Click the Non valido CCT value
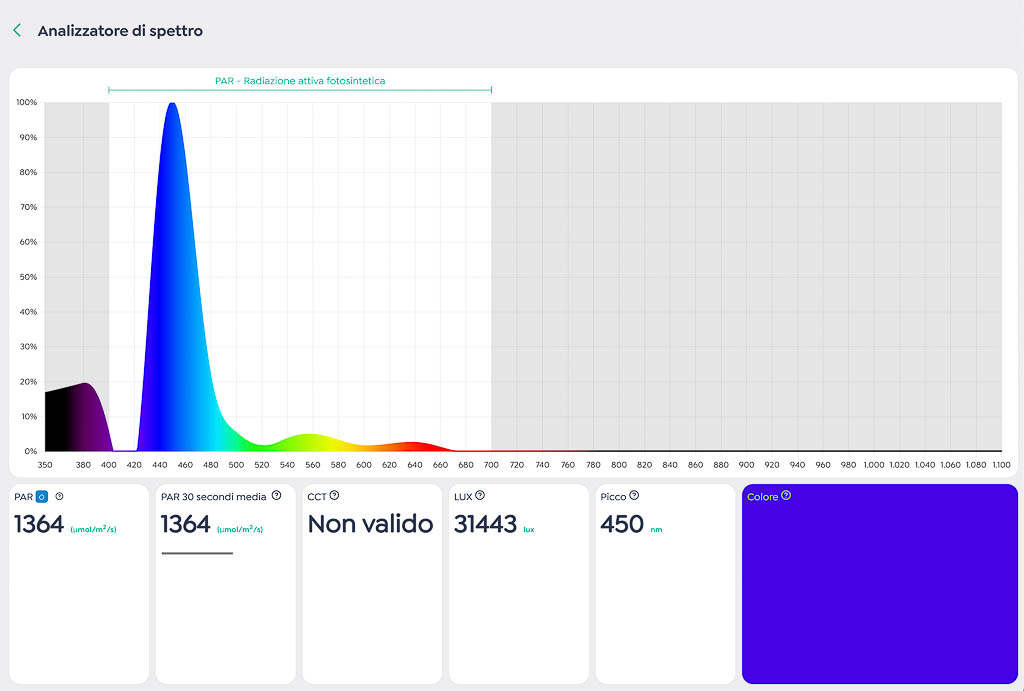This screenshot has width=1024, height=691. click(x=370, y=524)
